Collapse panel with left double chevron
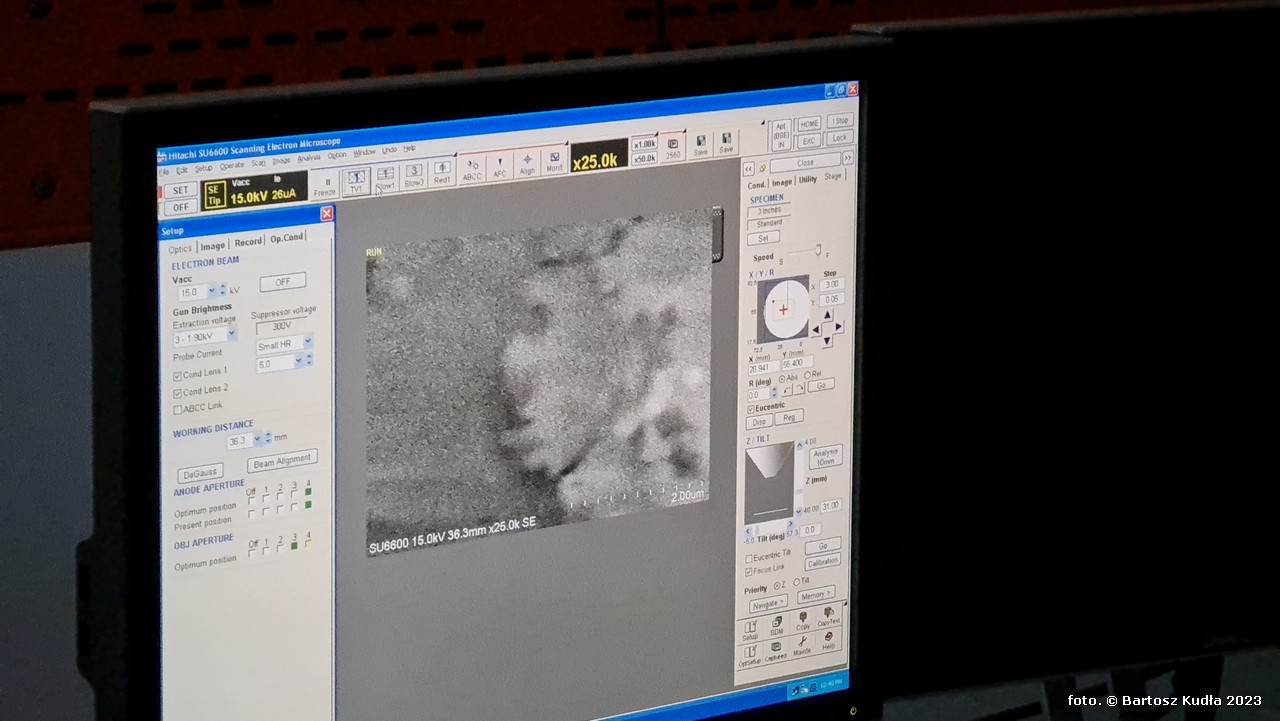Screen dimensions: 1280x721 click(x=748, y=169)
